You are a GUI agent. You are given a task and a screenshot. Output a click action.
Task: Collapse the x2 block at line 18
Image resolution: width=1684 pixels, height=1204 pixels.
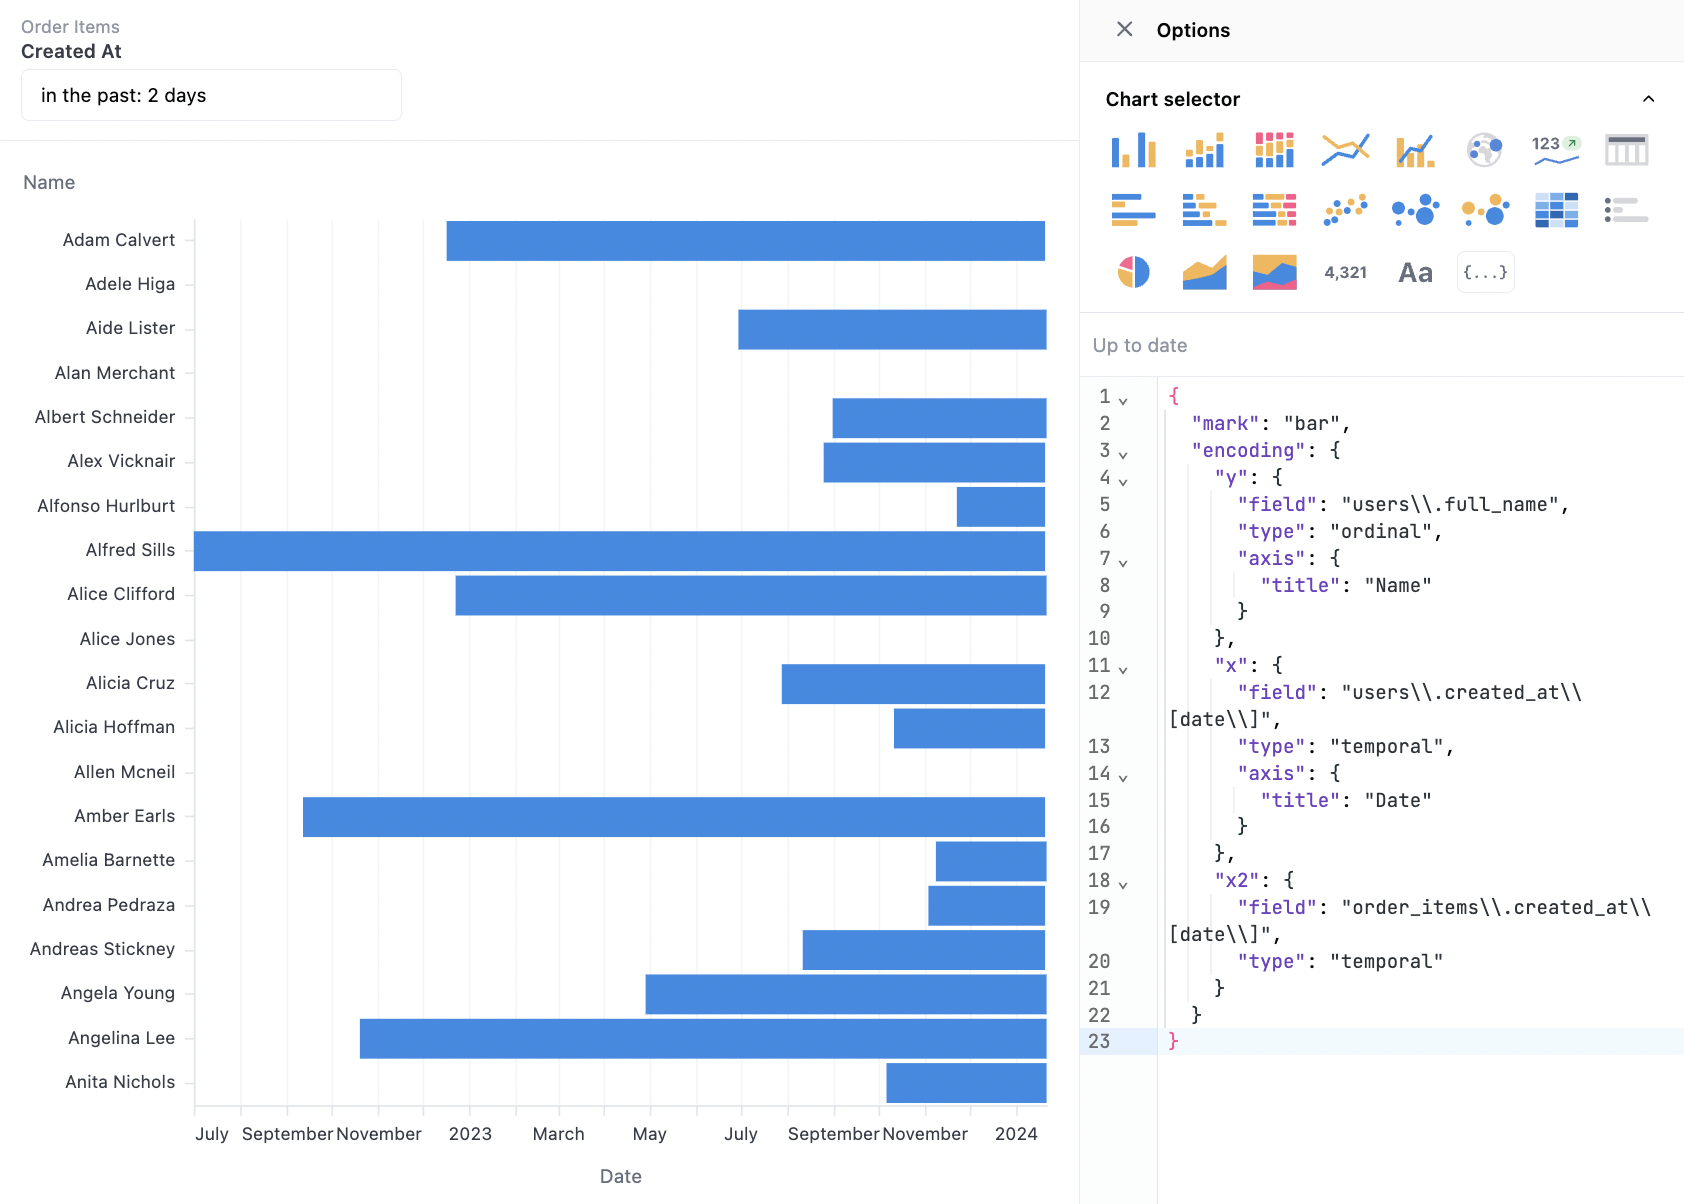[x=1123, y=884]
